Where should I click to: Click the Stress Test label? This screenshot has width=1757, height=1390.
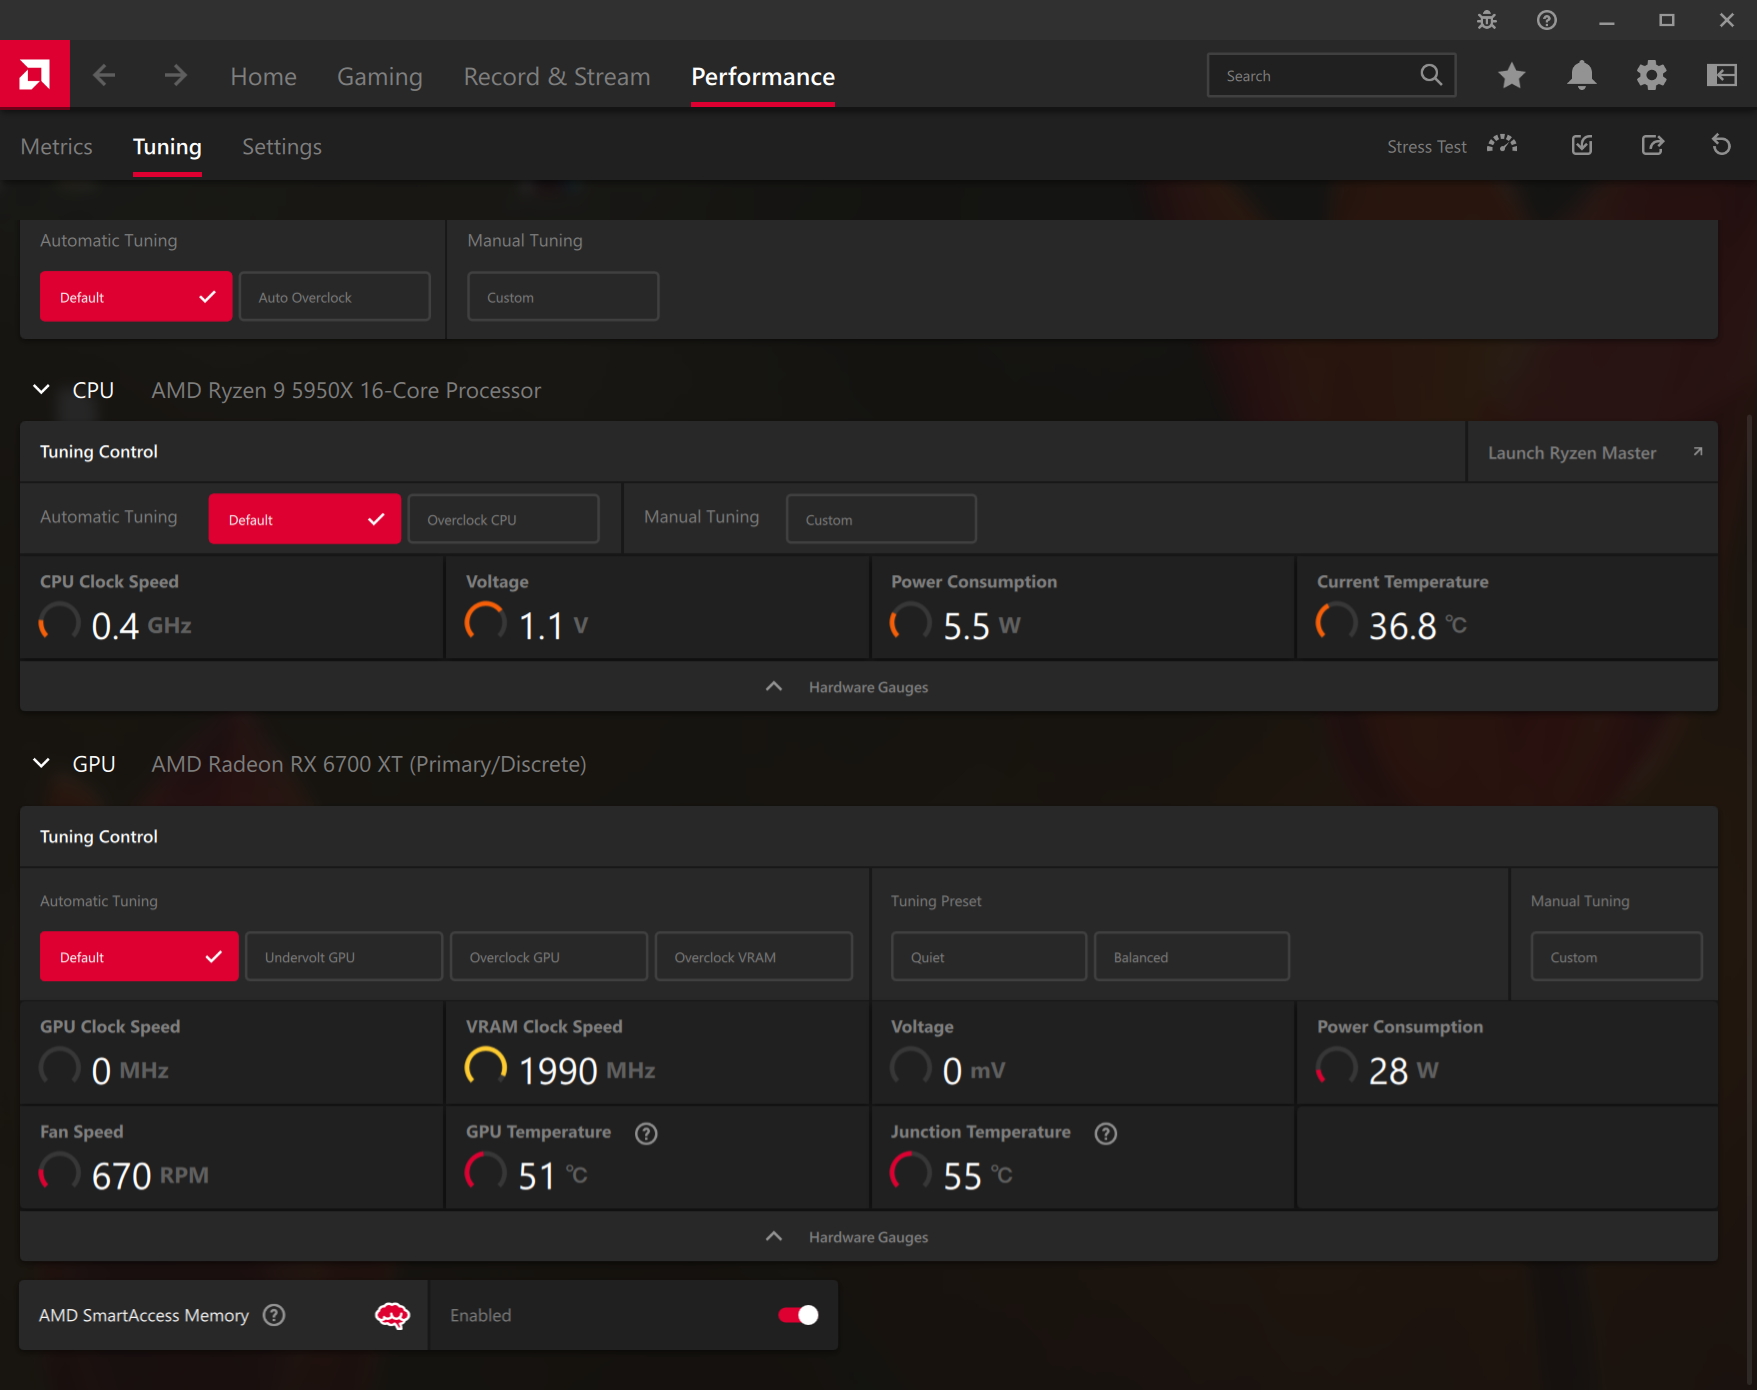click(x=1426, y=146)
